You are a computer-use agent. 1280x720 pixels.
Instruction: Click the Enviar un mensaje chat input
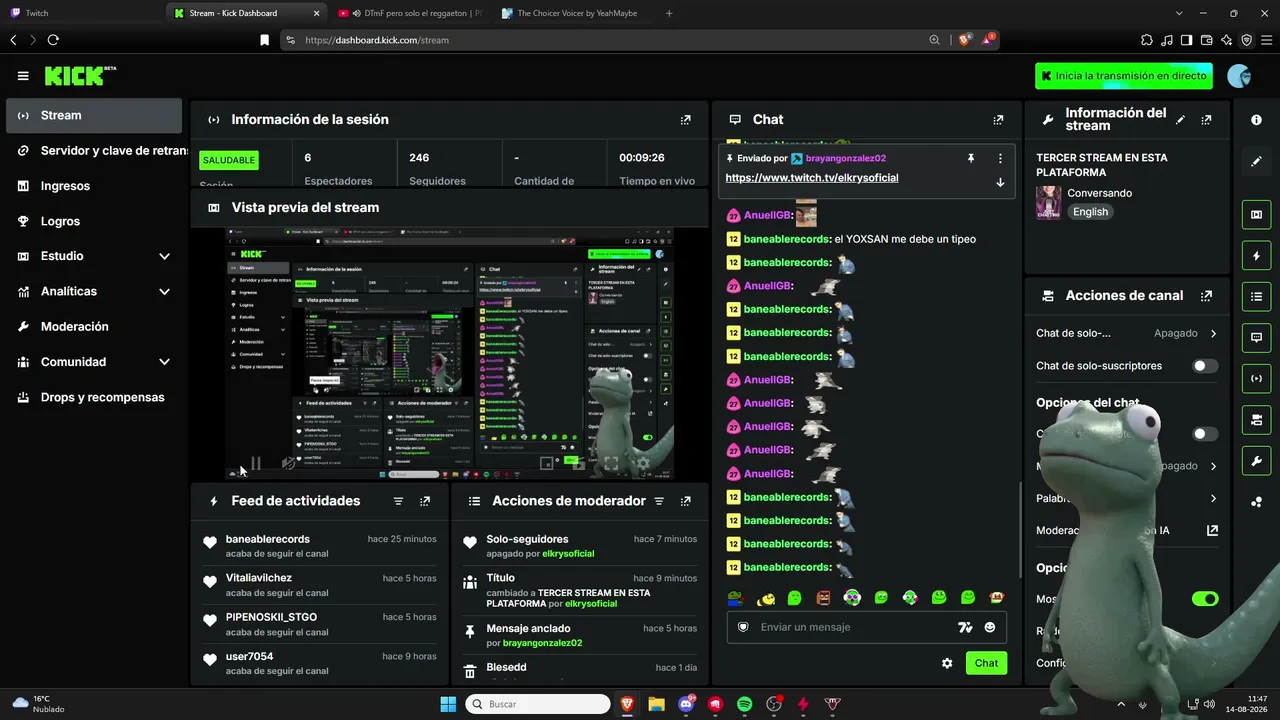click(x=850, y=627)
